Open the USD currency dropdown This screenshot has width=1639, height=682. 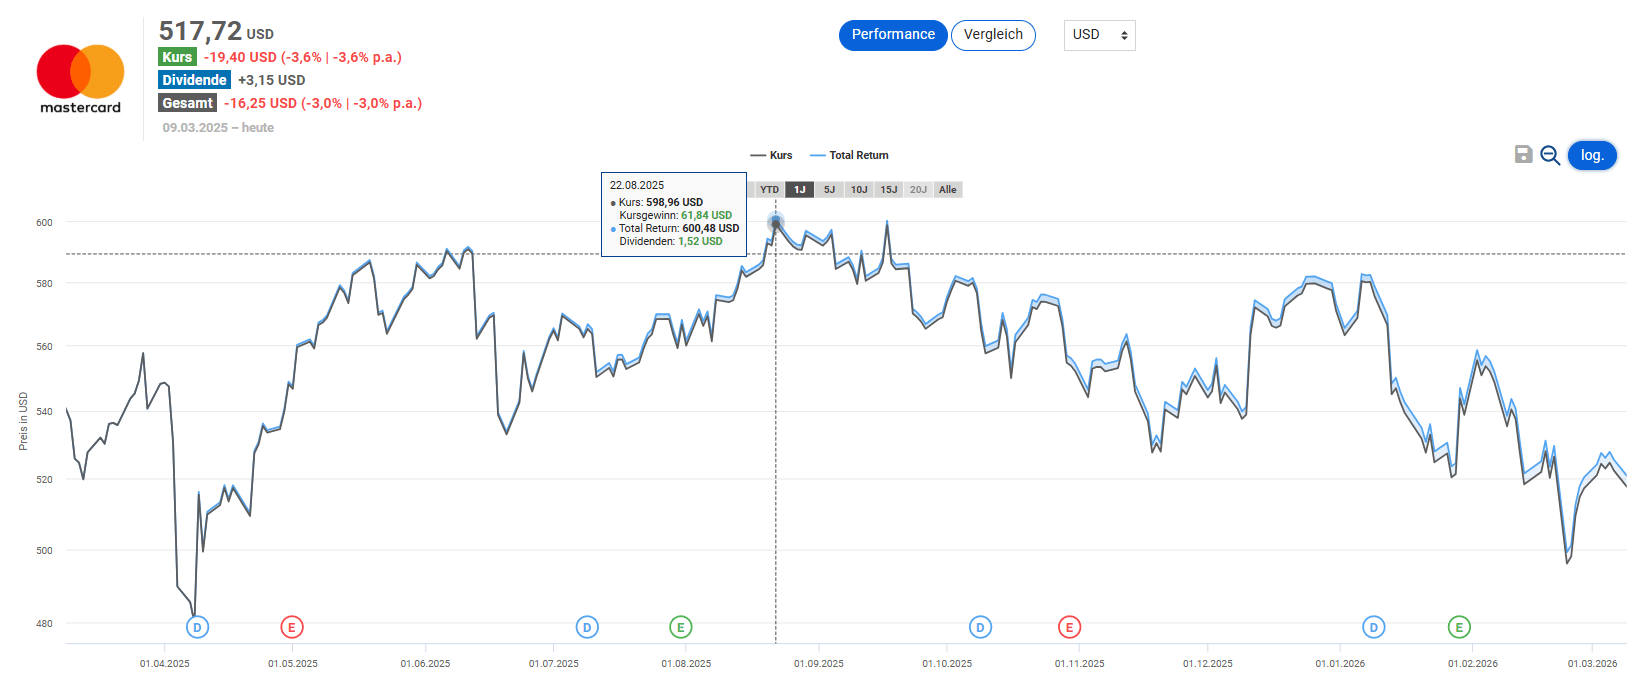point(1099,35)
